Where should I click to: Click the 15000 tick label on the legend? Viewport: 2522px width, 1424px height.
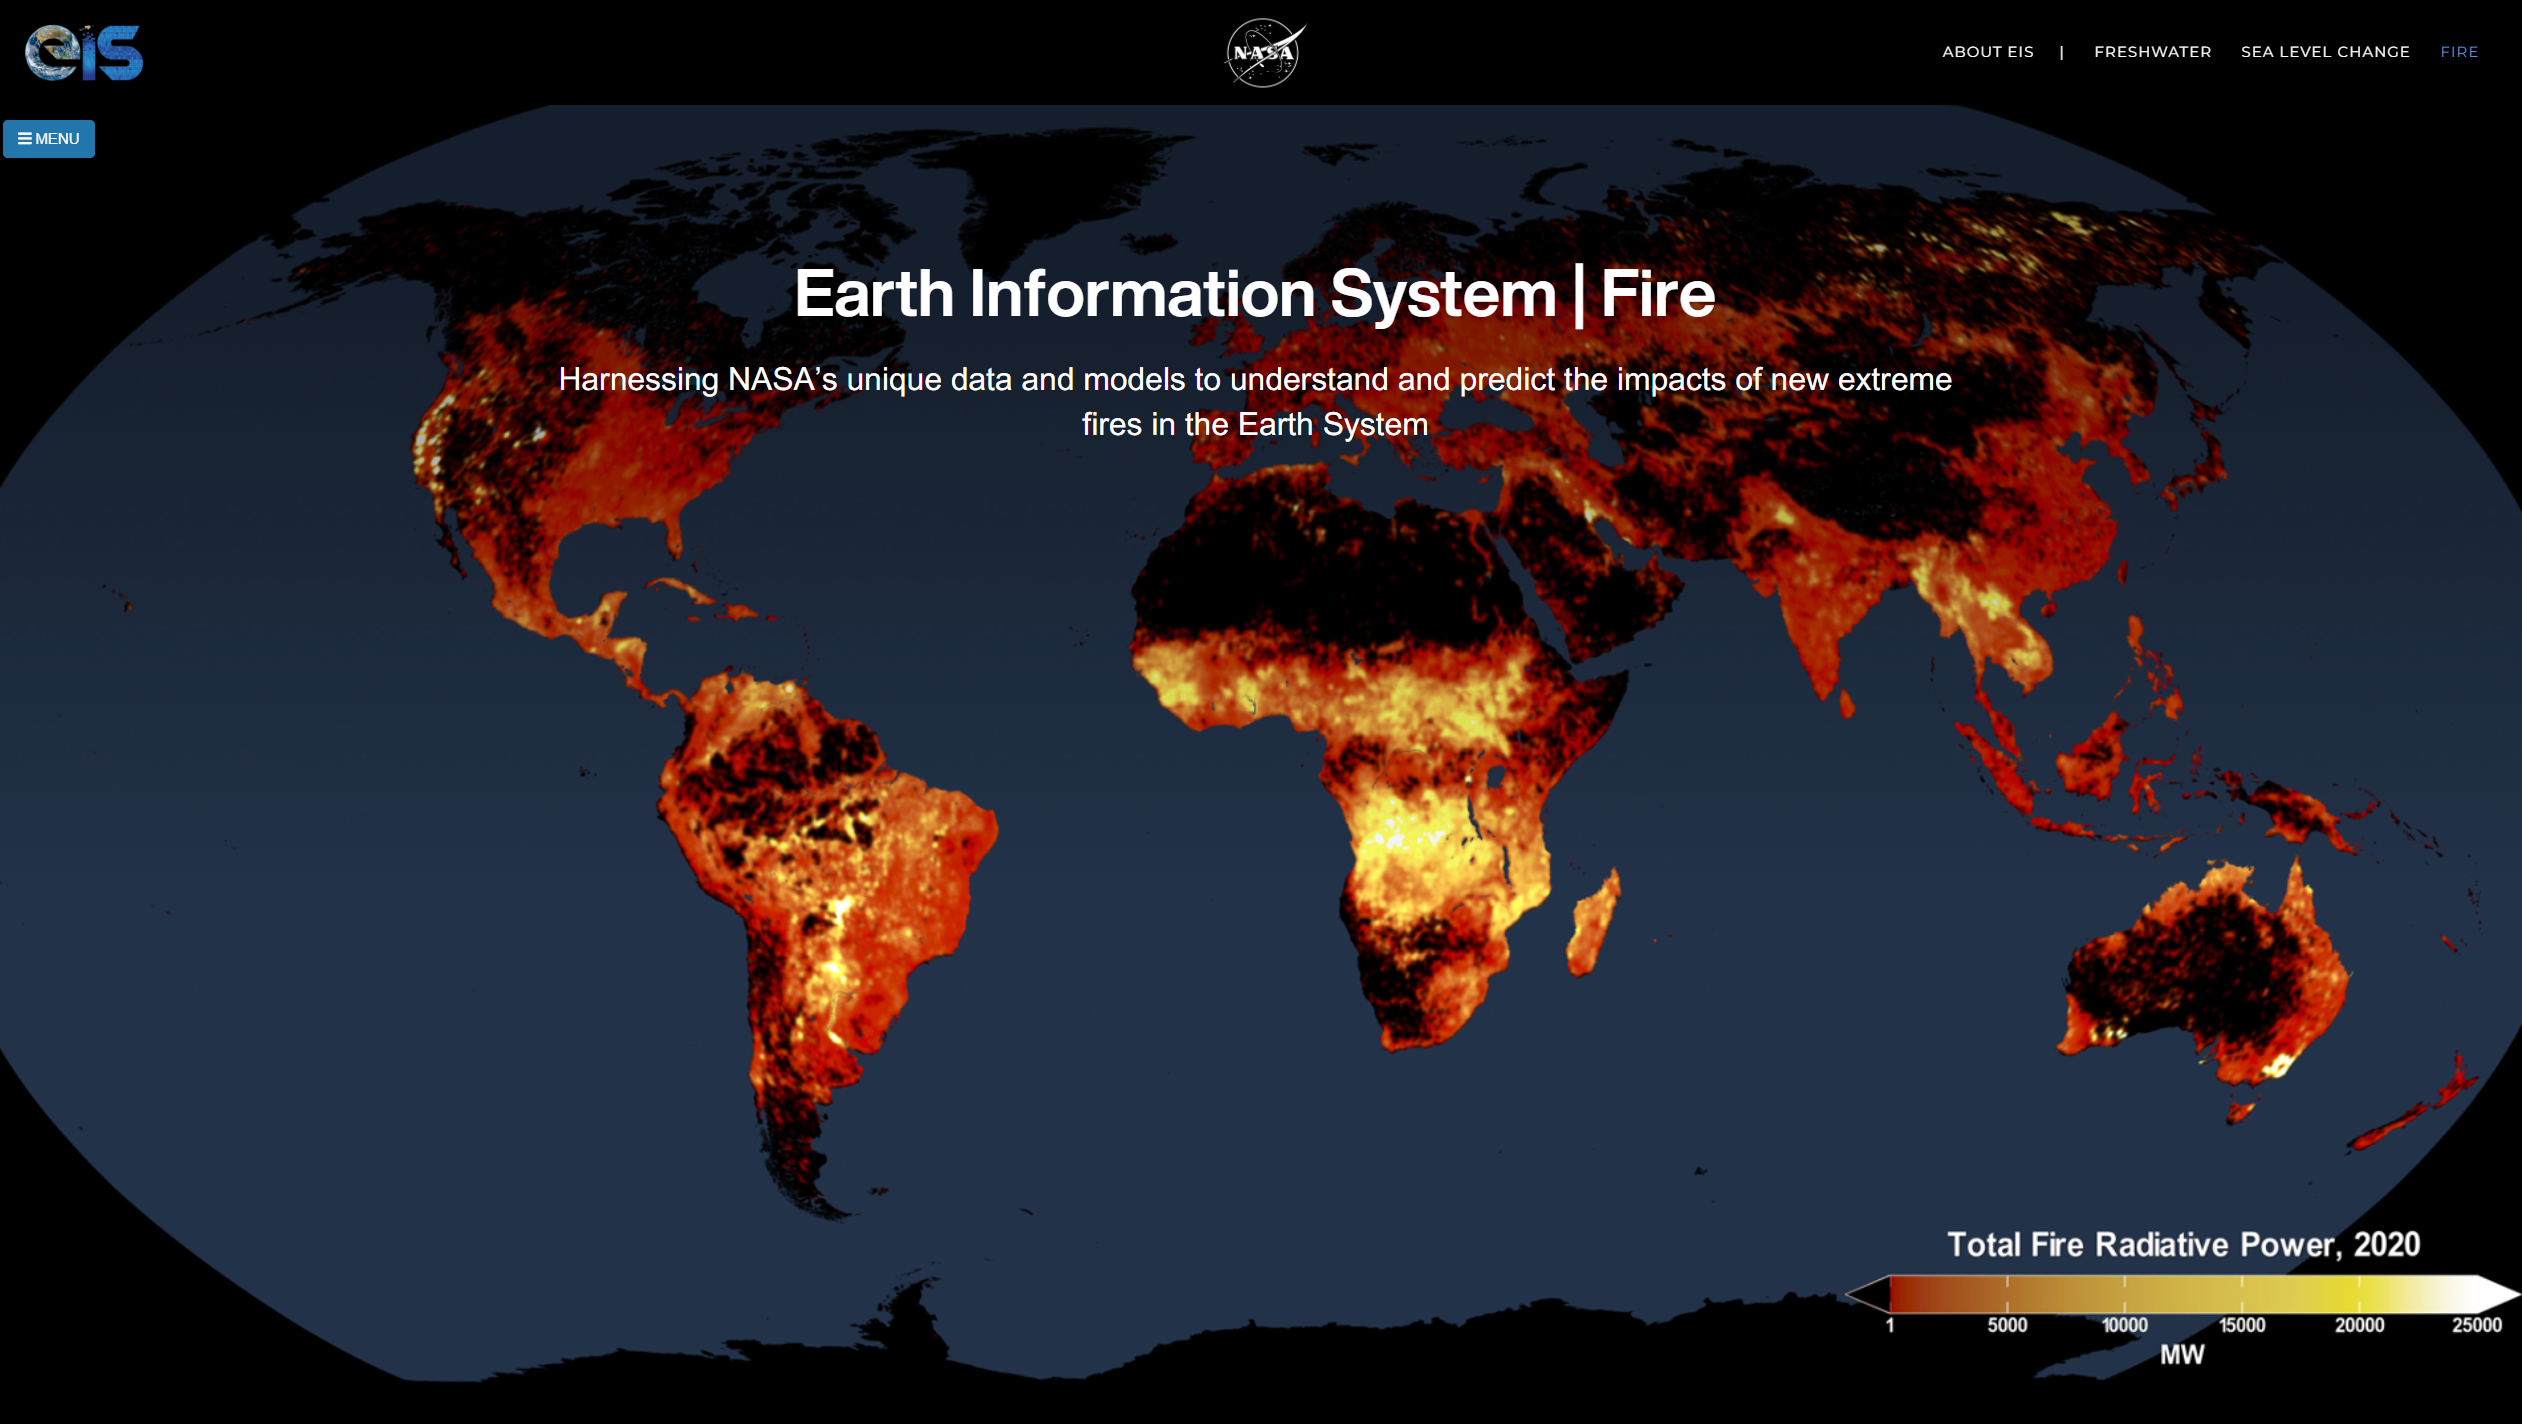pyautogui.click(x=2242, y=1325)
